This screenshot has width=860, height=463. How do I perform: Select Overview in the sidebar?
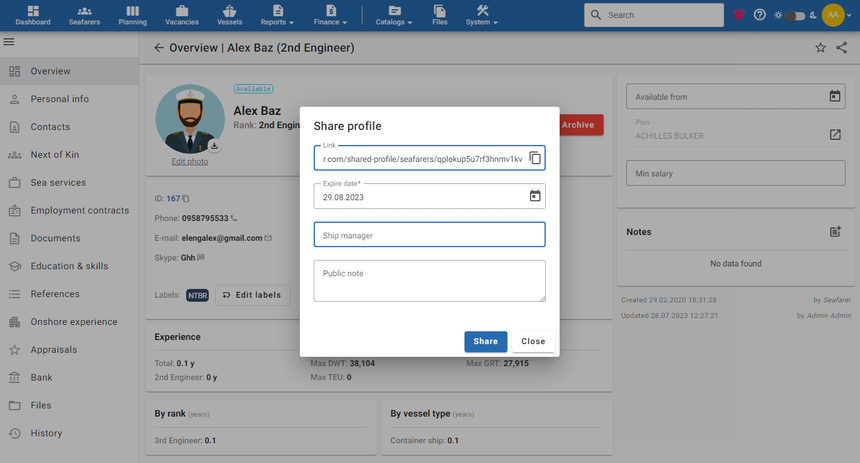coord(69,71)
